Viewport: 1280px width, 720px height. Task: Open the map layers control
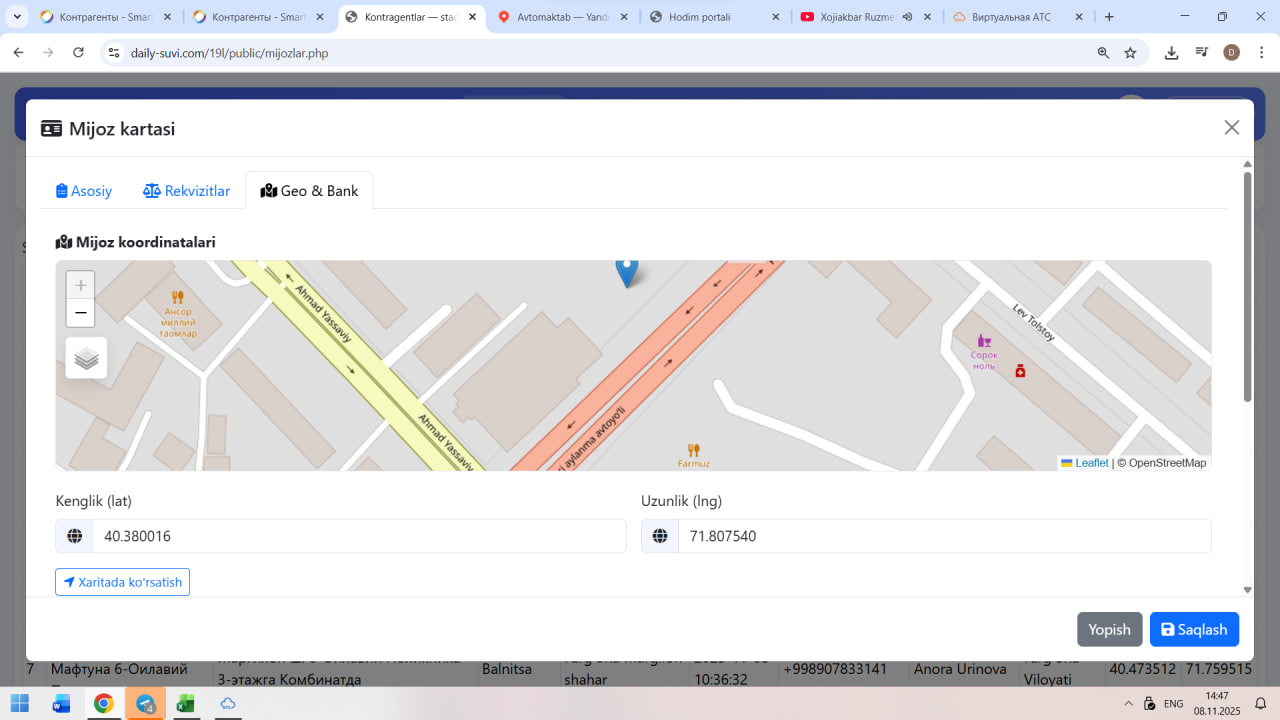click(87, 358)
